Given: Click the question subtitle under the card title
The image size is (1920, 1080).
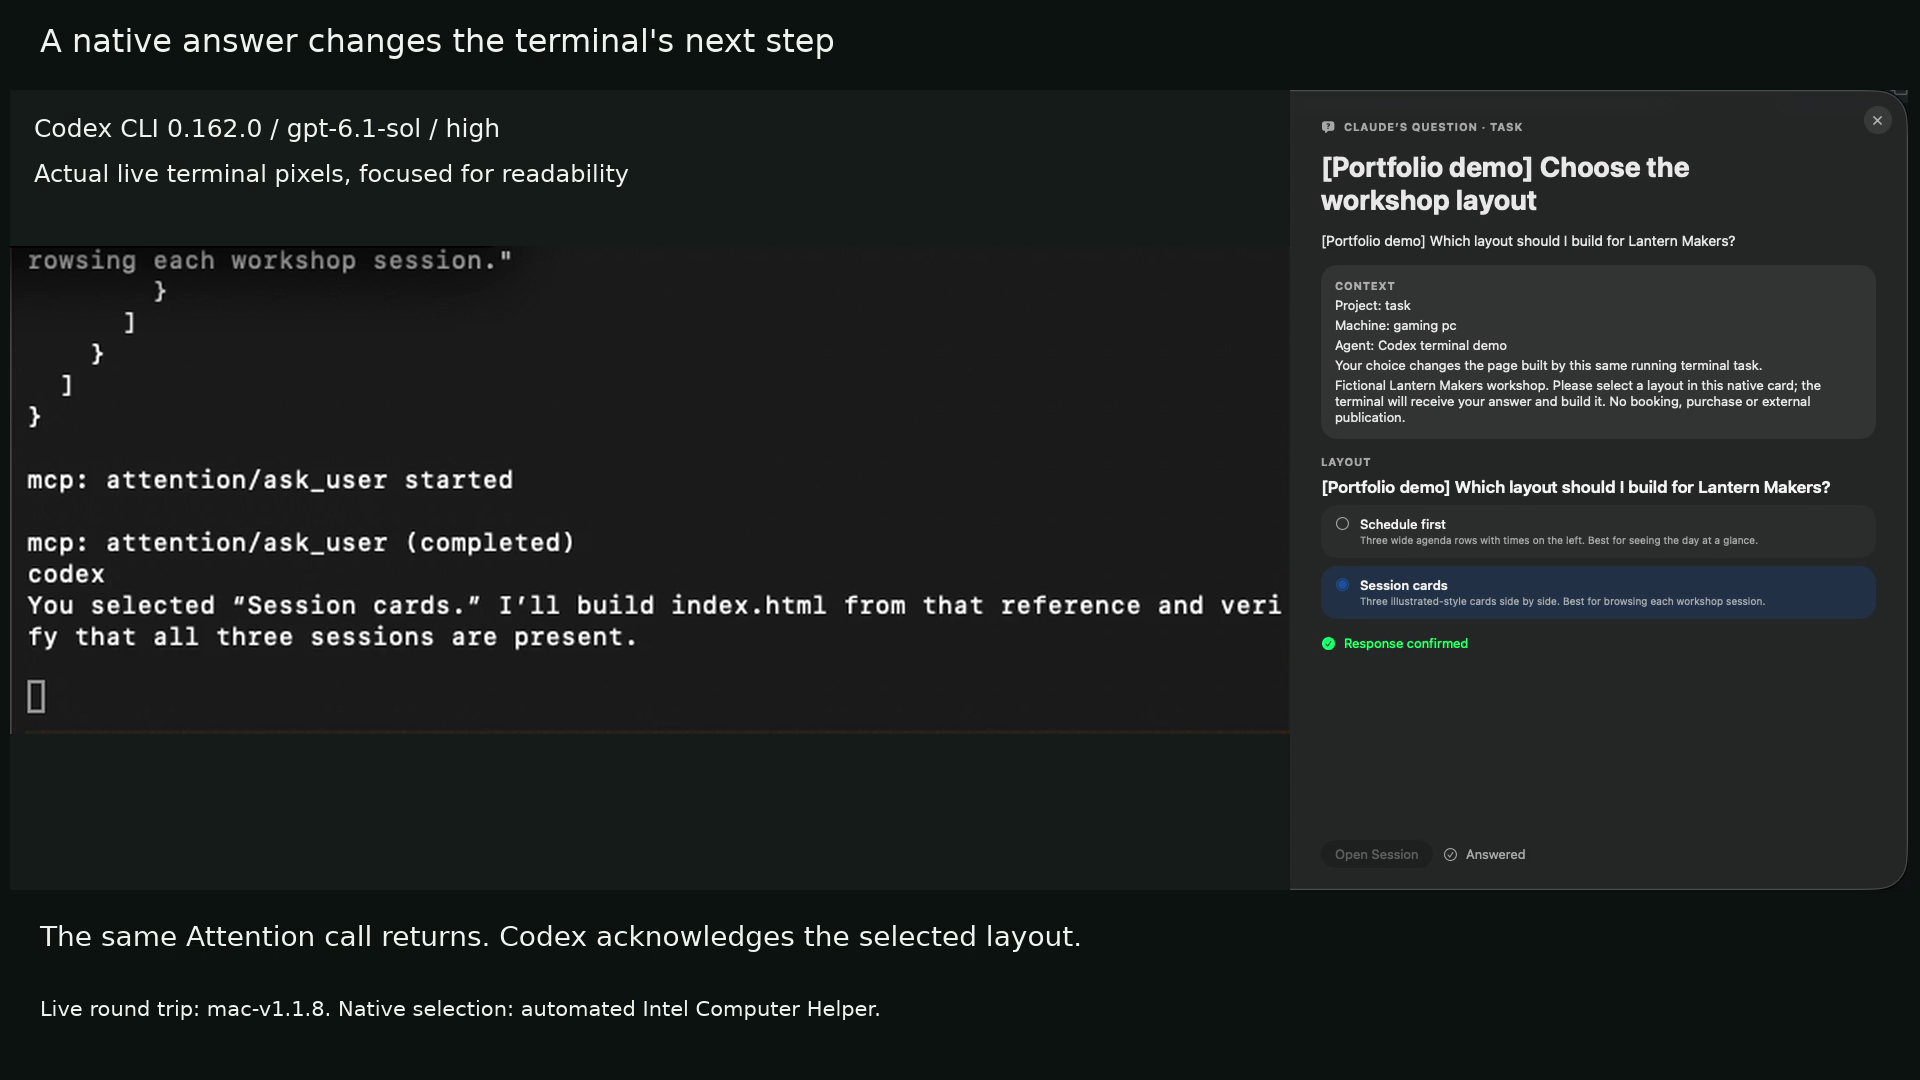Looking at the screenshot, I should coord(1528,241).
